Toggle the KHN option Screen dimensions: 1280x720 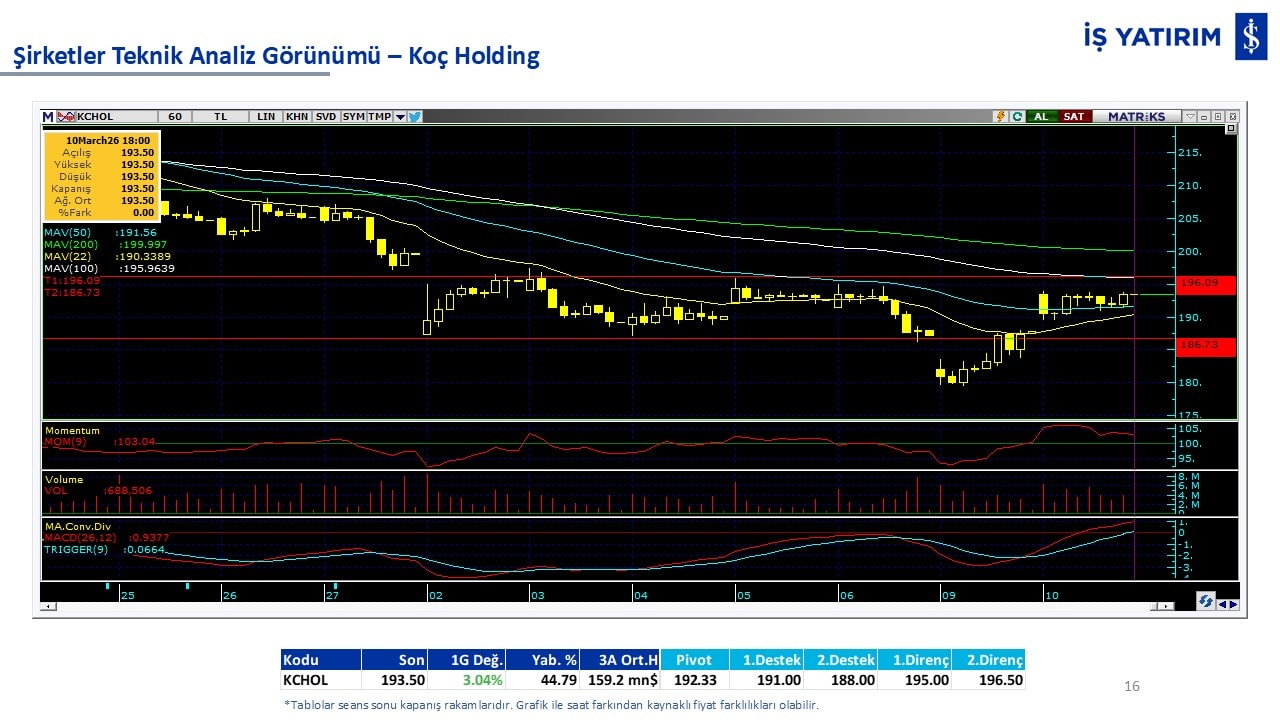[296, 116]
